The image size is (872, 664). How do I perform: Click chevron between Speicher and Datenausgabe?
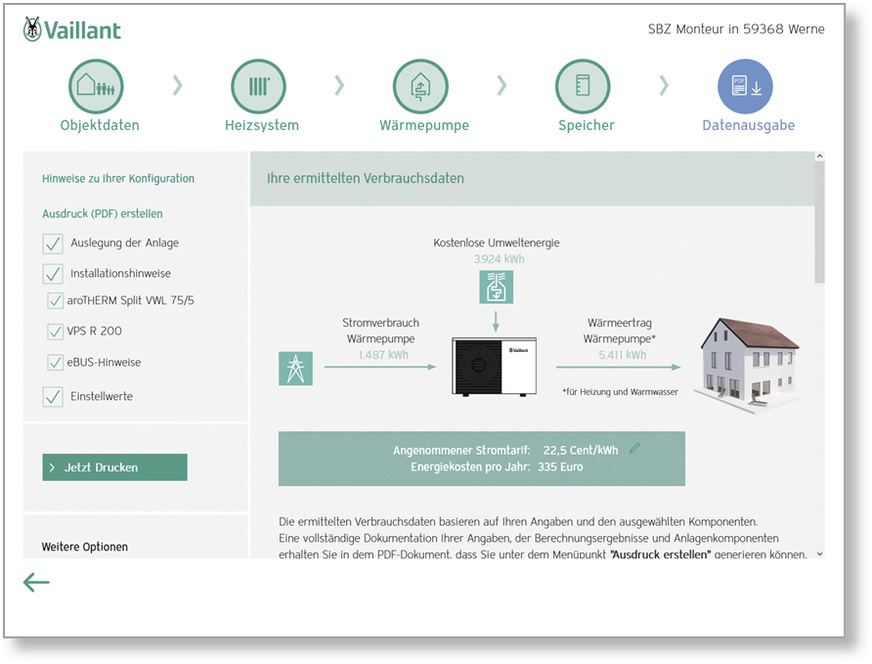coord(664,86)
